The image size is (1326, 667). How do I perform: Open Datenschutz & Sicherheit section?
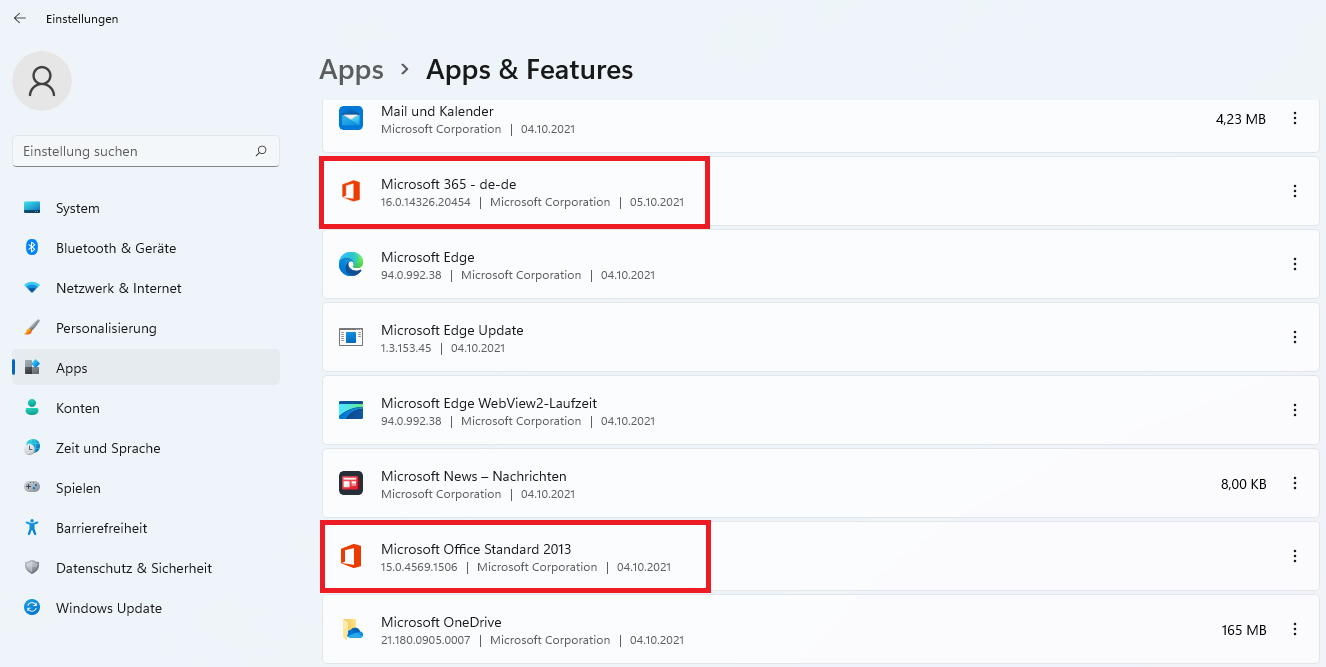point(133,568)
